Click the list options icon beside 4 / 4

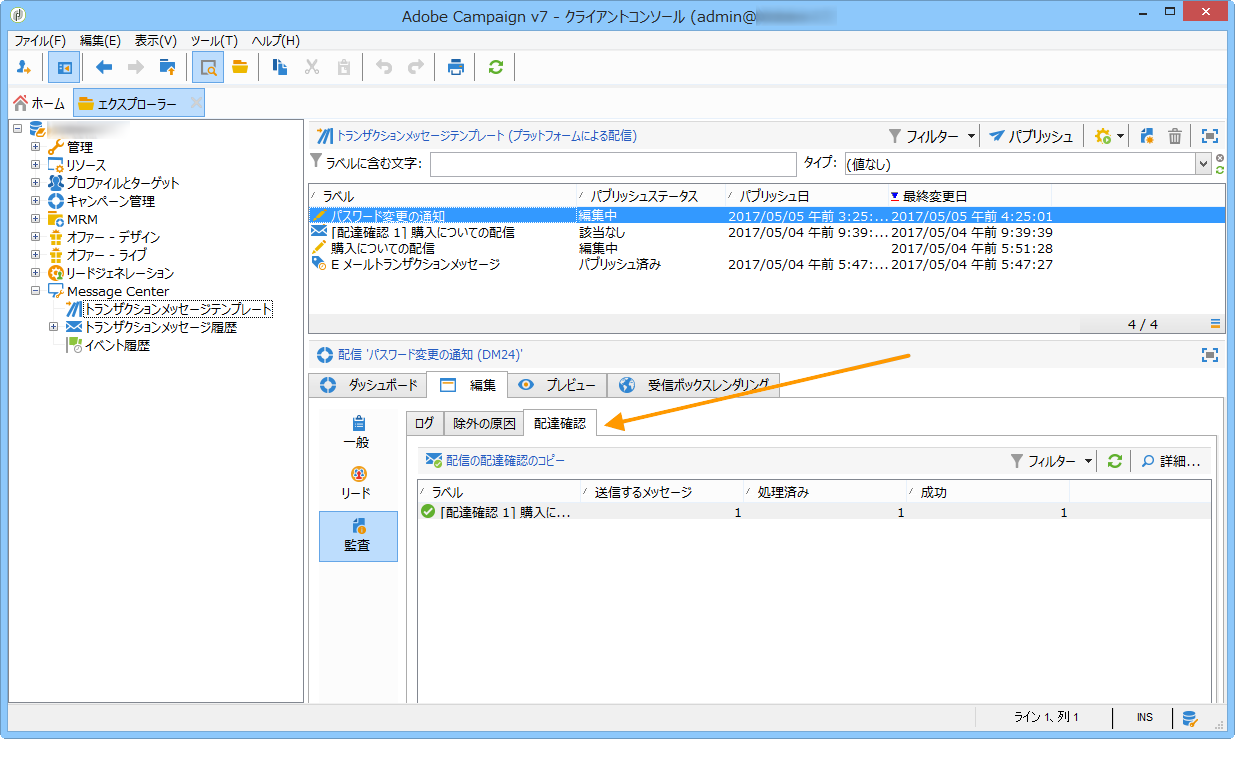pyautogui.click(x=1215, y=323)
